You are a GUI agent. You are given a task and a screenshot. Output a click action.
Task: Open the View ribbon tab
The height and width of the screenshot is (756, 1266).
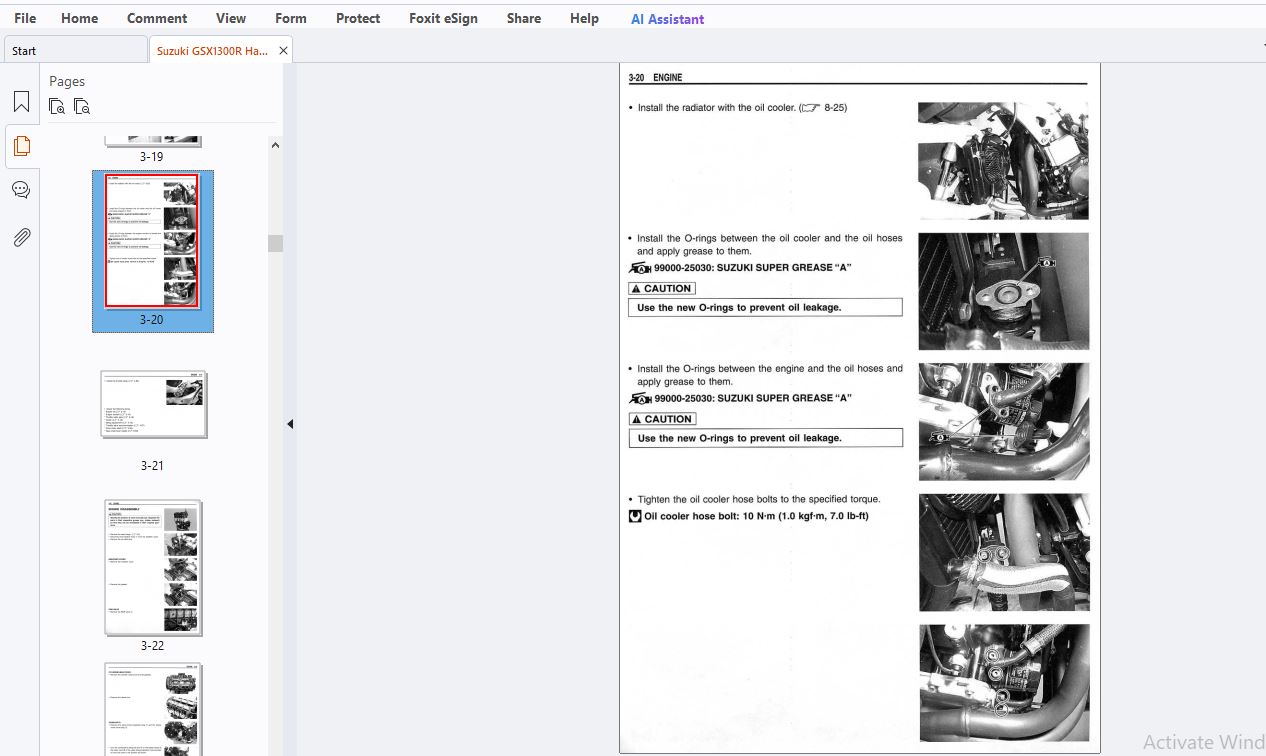(x=231, y=18)
